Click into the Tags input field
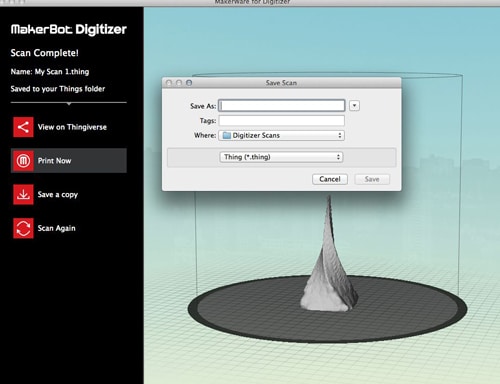500x384 pixels. (282, 121)
